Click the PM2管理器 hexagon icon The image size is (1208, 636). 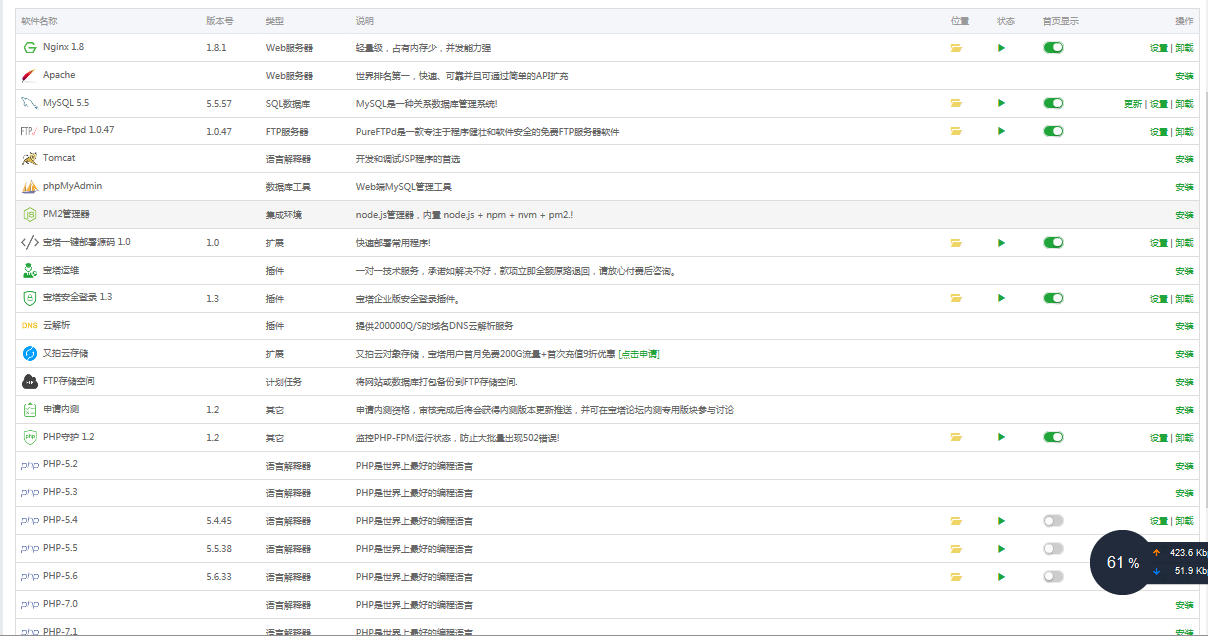pyautogui.click(x=29, y=214)
